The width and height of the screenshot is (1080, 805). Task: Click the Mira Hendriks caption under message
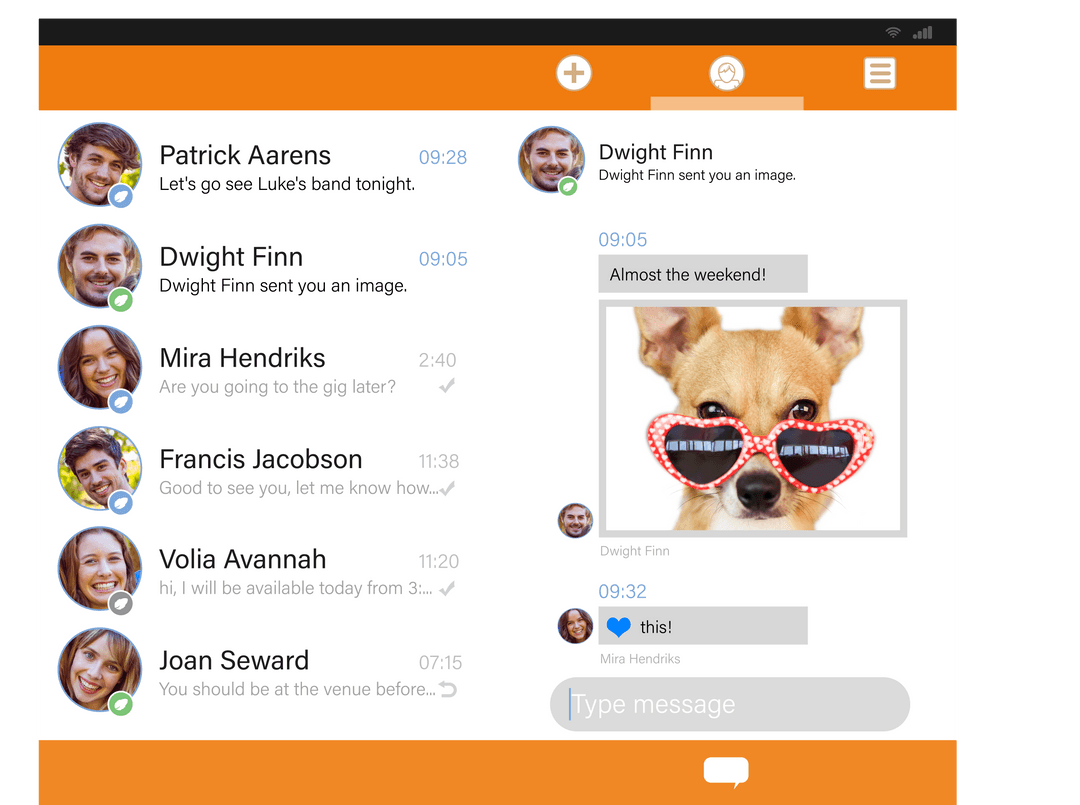tap(640, 659)
